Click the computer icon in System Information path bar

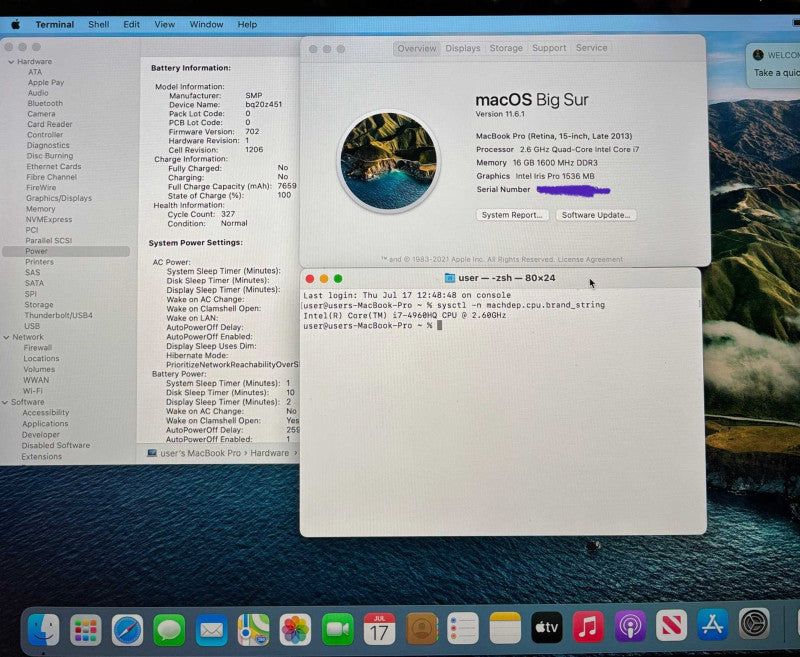[152, 453]
